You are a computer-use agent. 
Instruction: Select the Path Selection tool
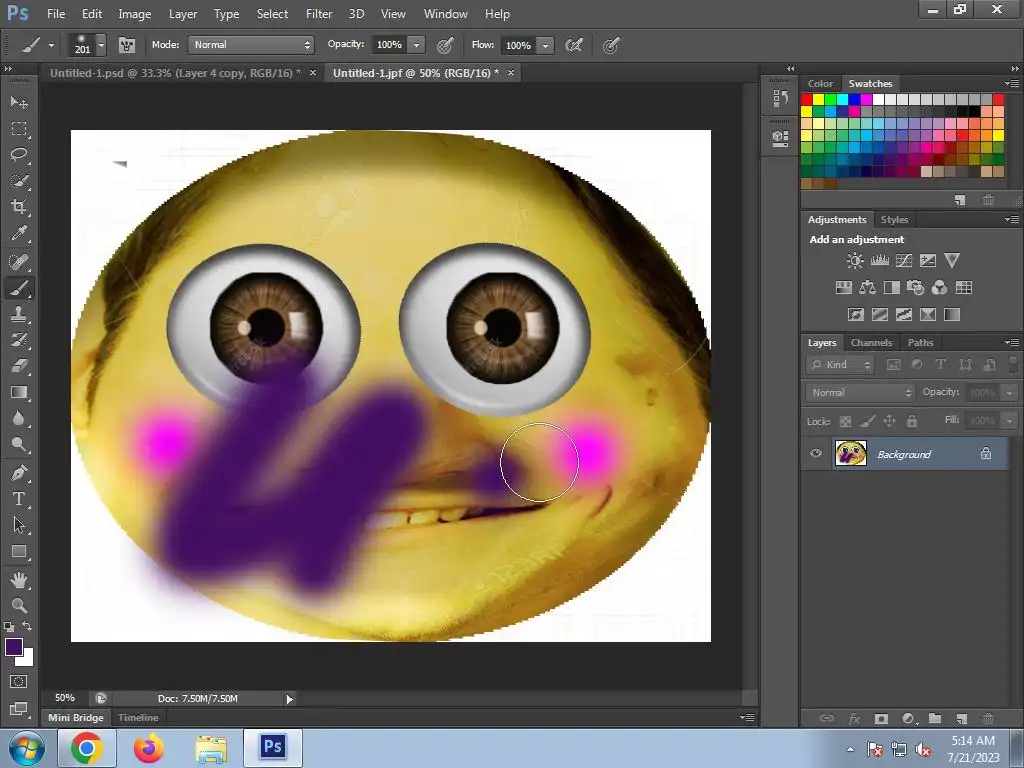[19, 525]
